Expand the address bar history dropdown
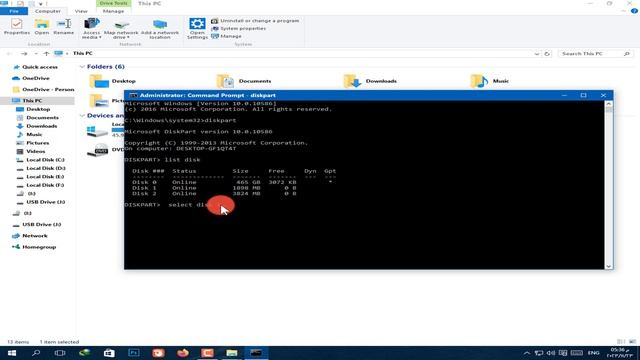This screenshot has height=360, width=640. coord(536,53)
